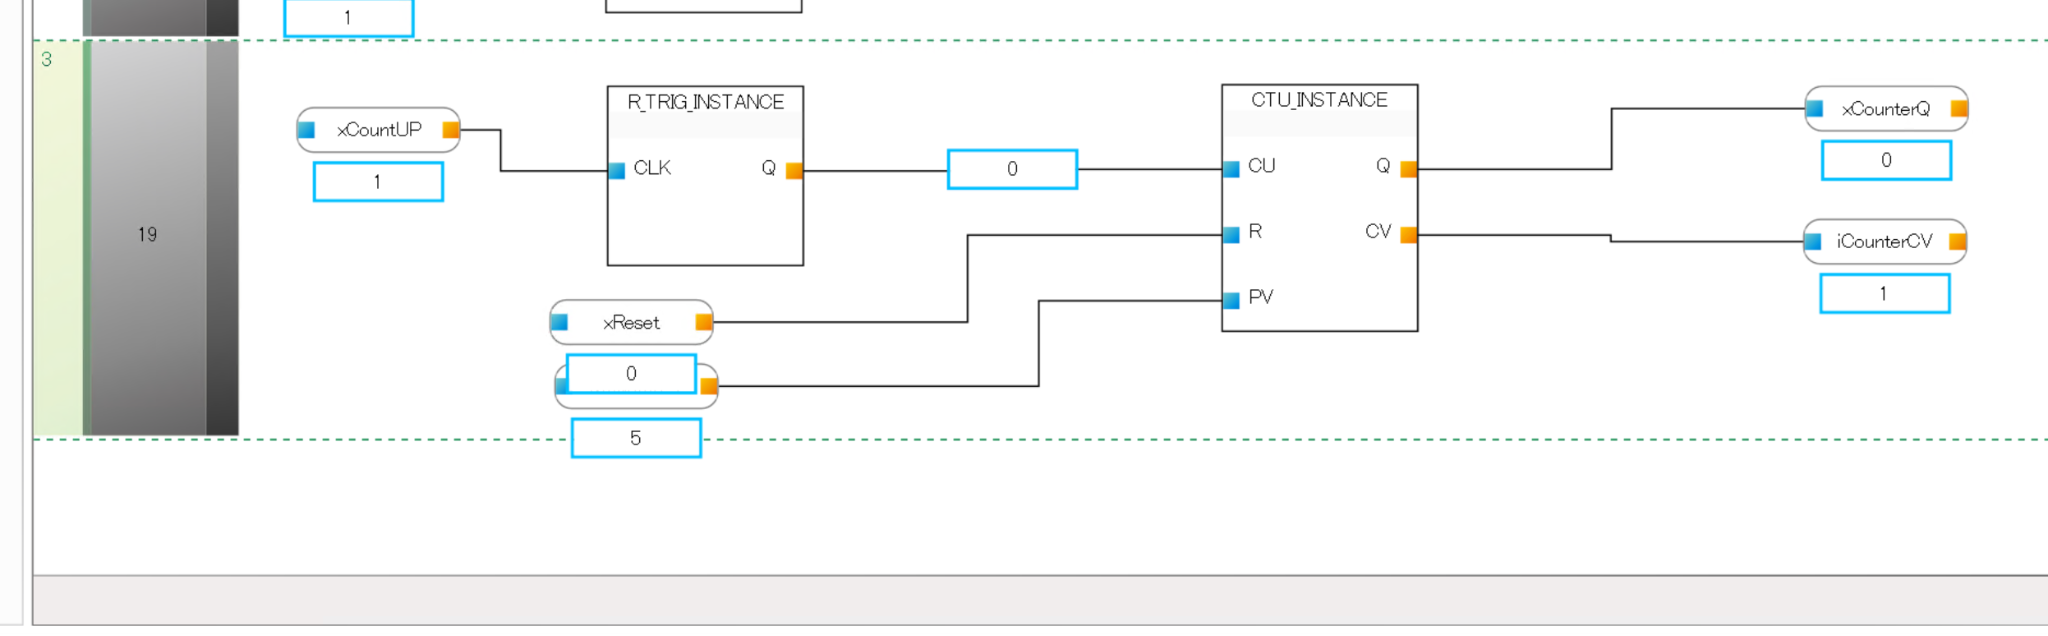Image resolution: width=2048 pixels, height=636 pixels.
Task: Click the value 5 box for PV
Action: pyautogui.click(x=636, y=438)
